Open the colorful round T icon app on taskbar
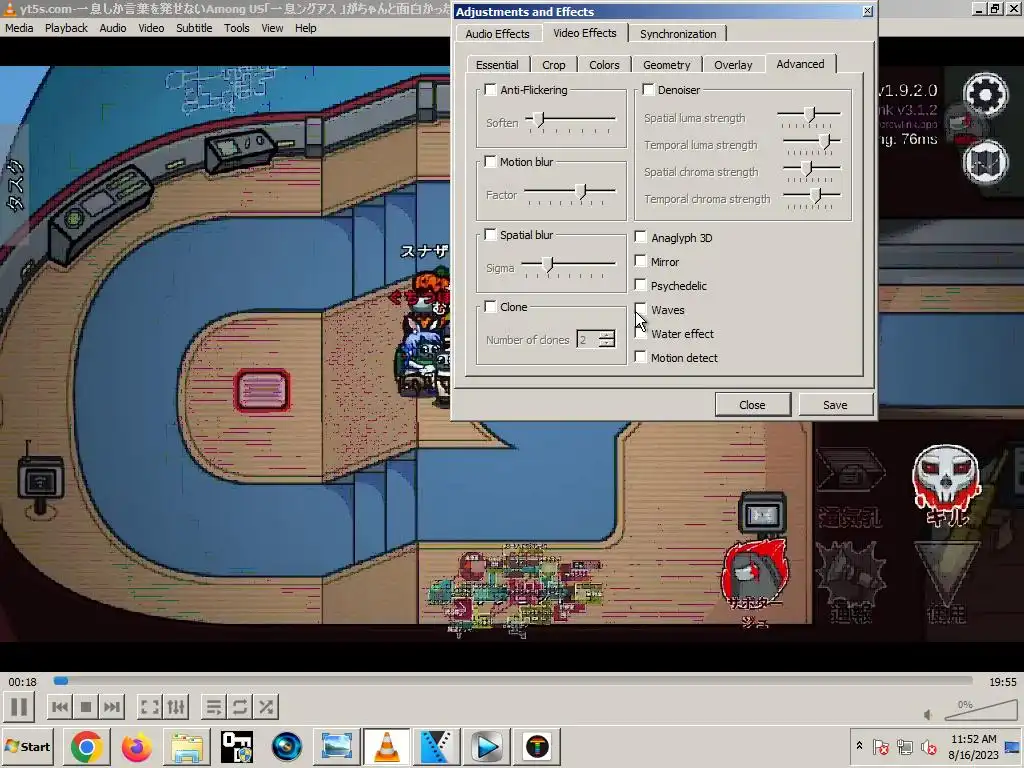 [x=537, y=746]
